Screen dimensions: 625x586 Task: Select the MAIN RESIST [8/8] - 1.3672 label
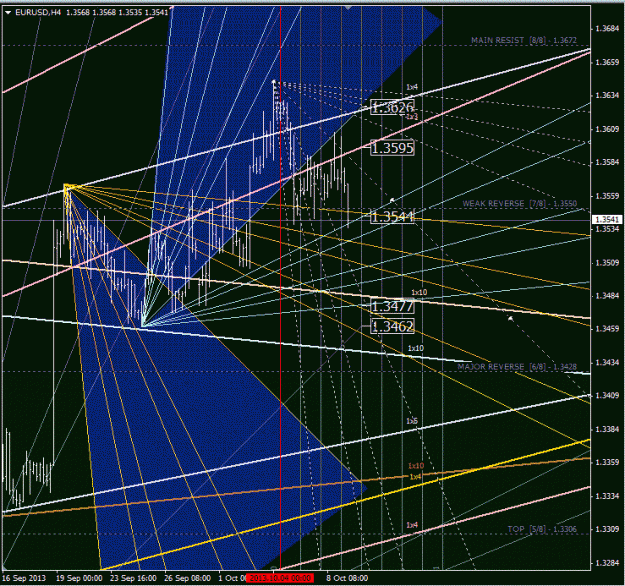(x=524, y=40)
